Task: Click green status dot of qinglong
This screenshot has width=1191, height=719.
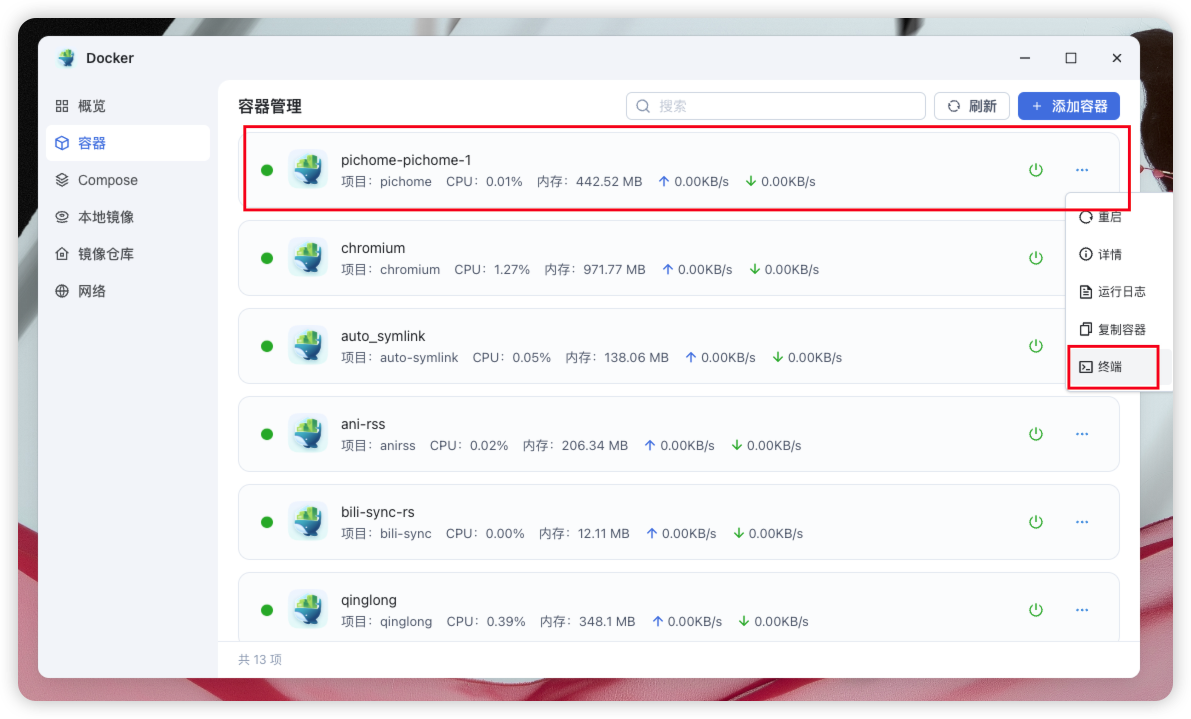Action: [x=267, y=610]
